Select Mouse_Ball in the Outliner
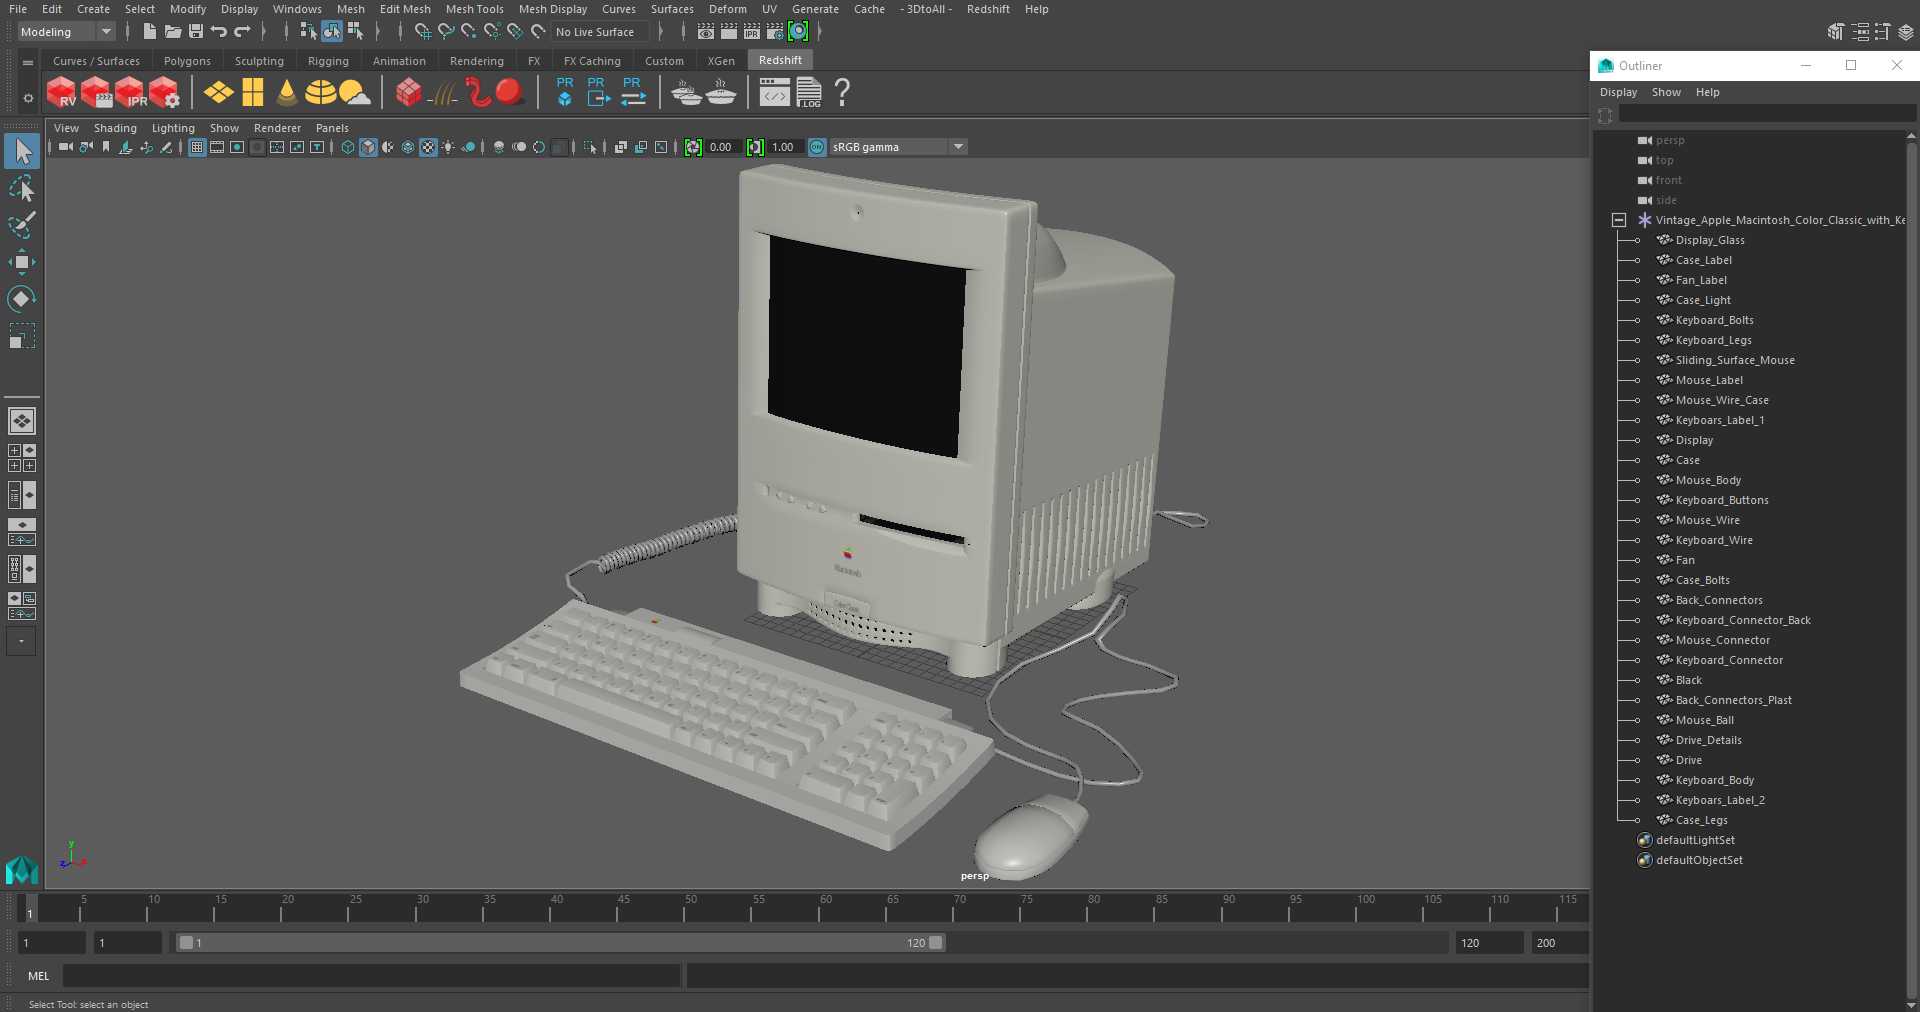Image resolution: width=1920 pixels, height=1012 pixels. click(x=1704, y=720)
